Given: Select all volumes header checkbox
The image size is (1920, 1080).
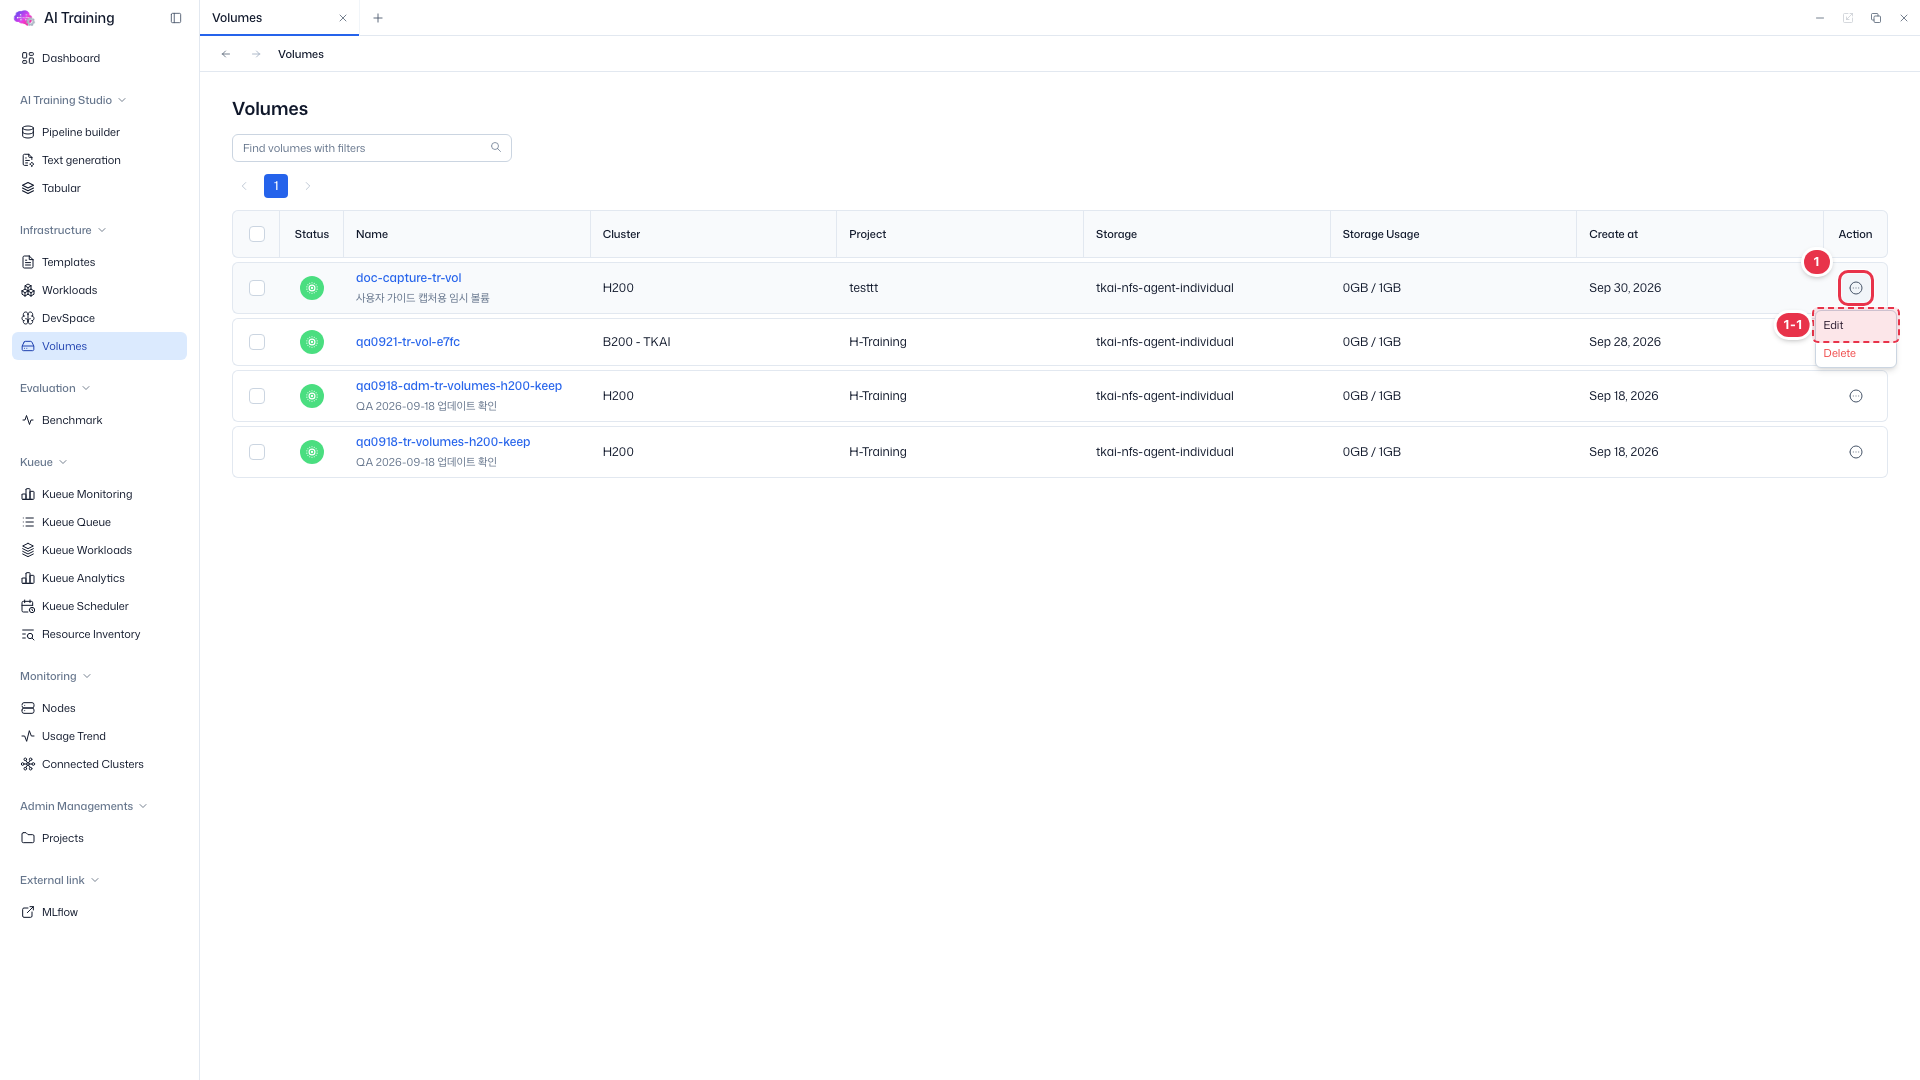Looking at the screenshot, I should tap(257, 234).
